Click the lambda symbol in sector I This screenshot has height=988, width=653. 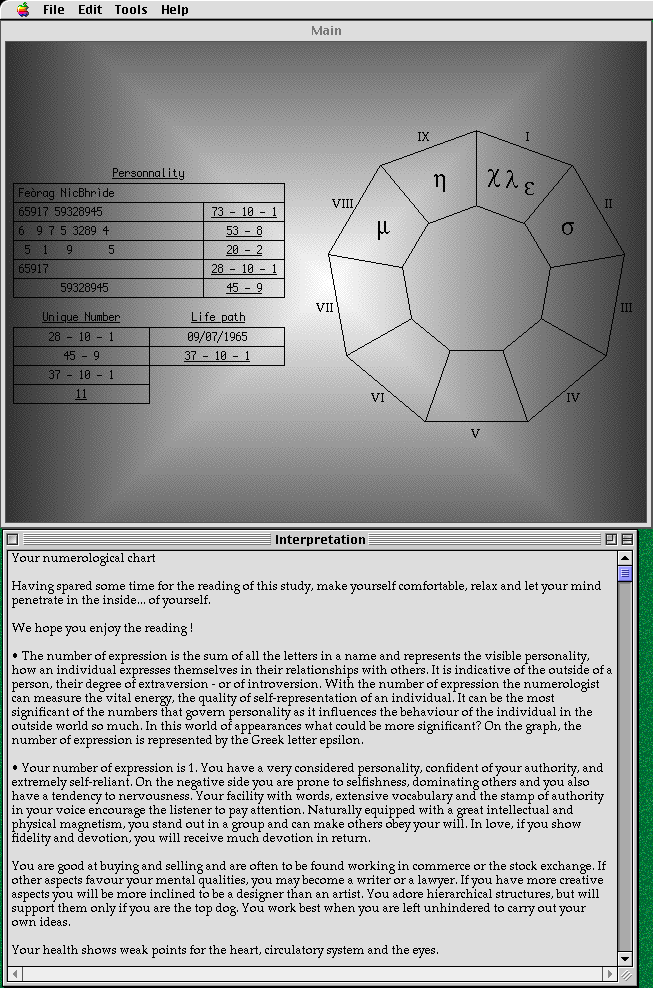pos(511,178)
